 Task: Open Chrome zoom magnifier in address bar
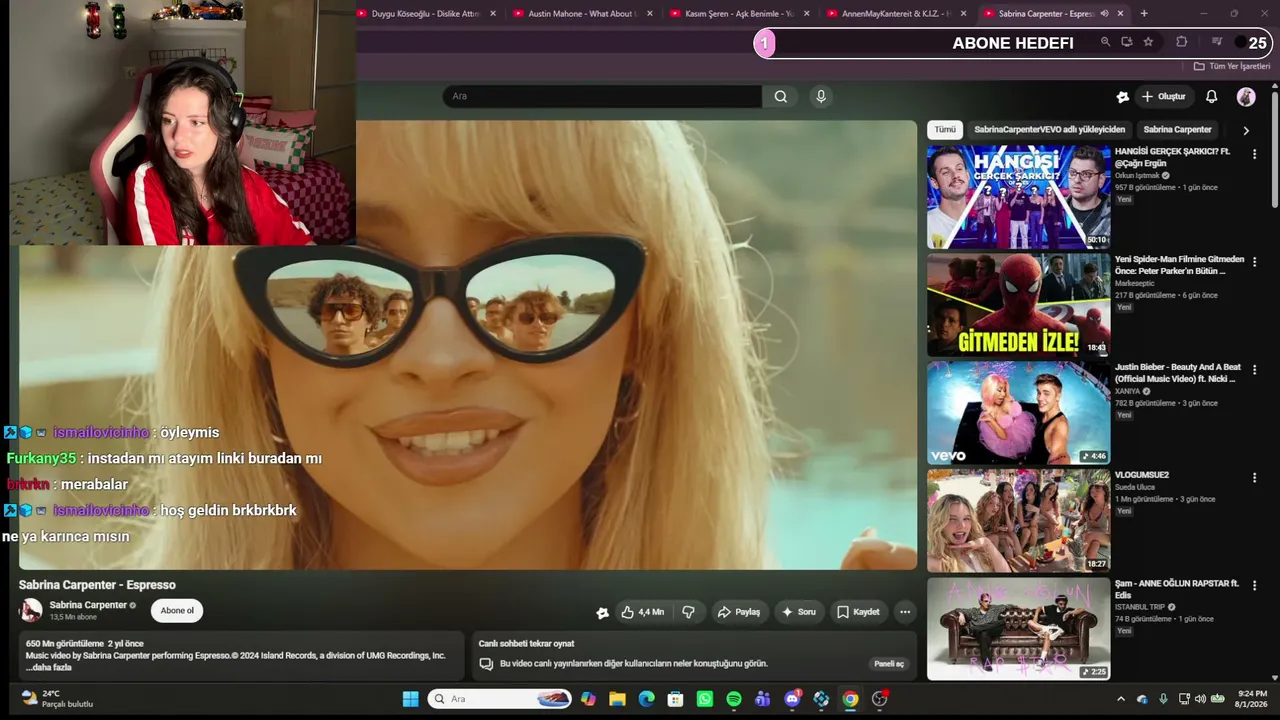pyautogui.click(x=1105, y=42)
